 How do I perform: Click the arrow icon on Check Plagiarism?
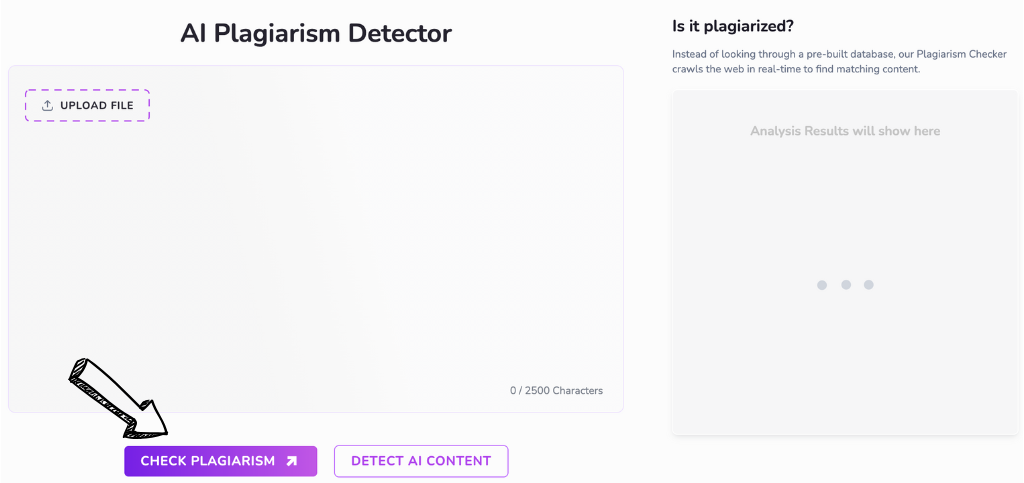[x=291, y=461]
